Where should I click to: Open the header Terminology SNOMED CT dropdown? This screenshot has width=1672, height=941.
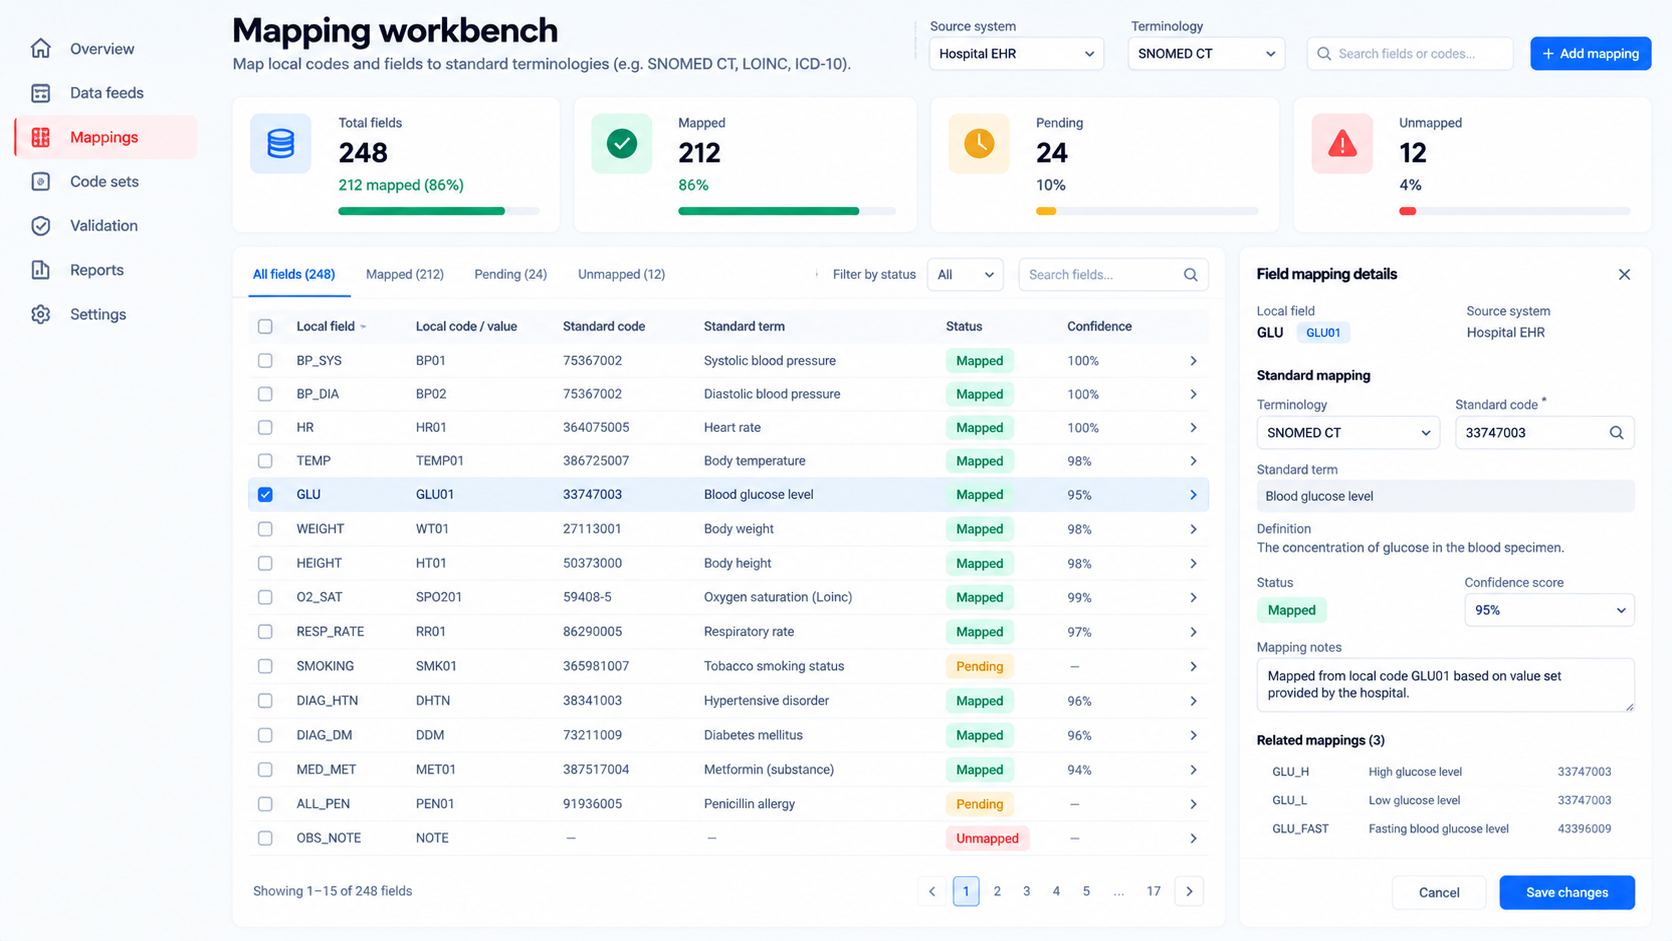(1206, 54)
